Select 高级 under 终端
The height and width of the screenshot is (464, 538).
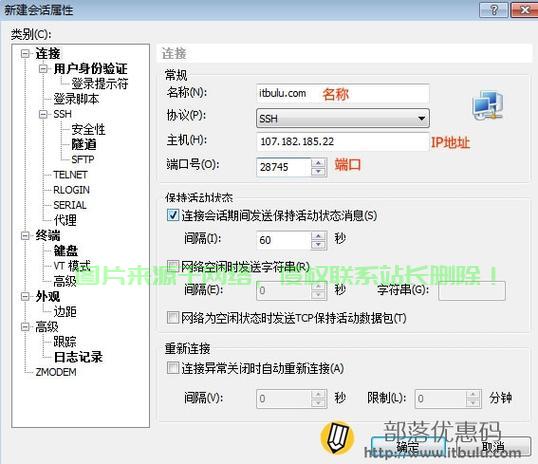tap(65, 281)
